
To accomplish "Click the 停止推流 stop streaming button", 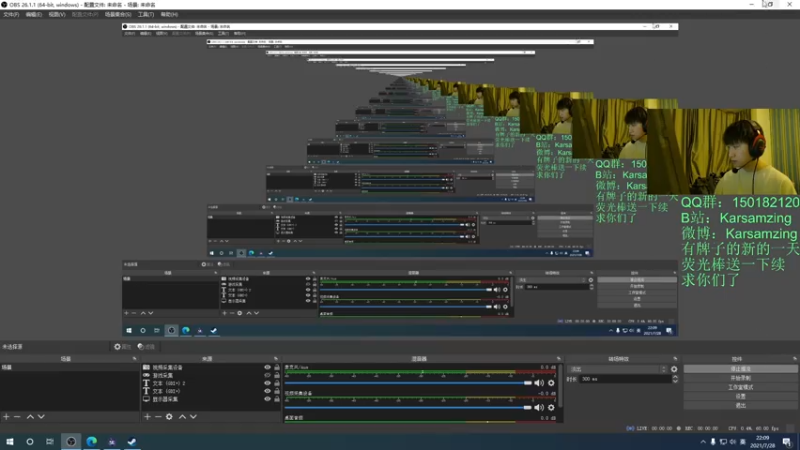I will [740, 369].
